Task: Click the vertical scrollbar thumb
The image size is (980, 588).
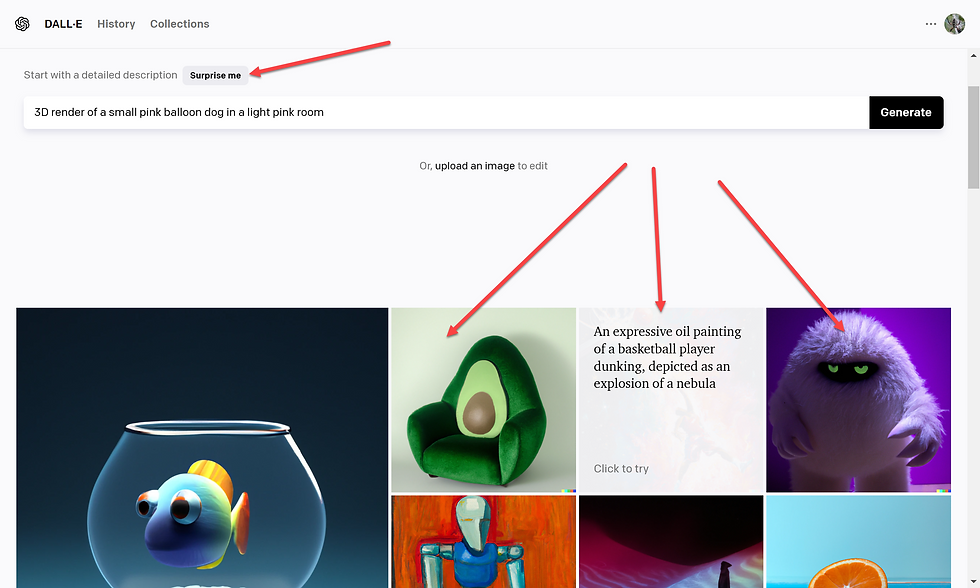Action: tap(974, 137)
